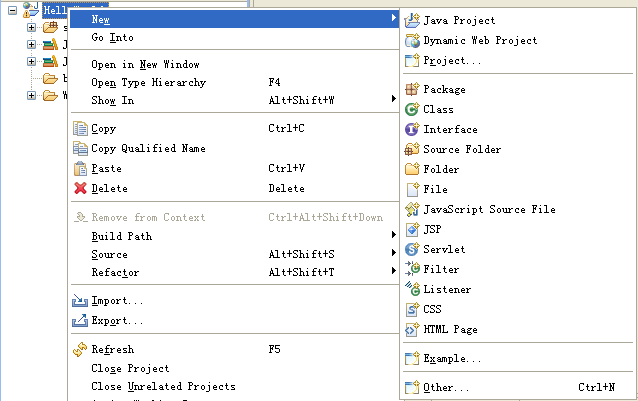The image size is (638, 401).
Task: Click the Copy Qualified Name label
Action: click(148, 148)
